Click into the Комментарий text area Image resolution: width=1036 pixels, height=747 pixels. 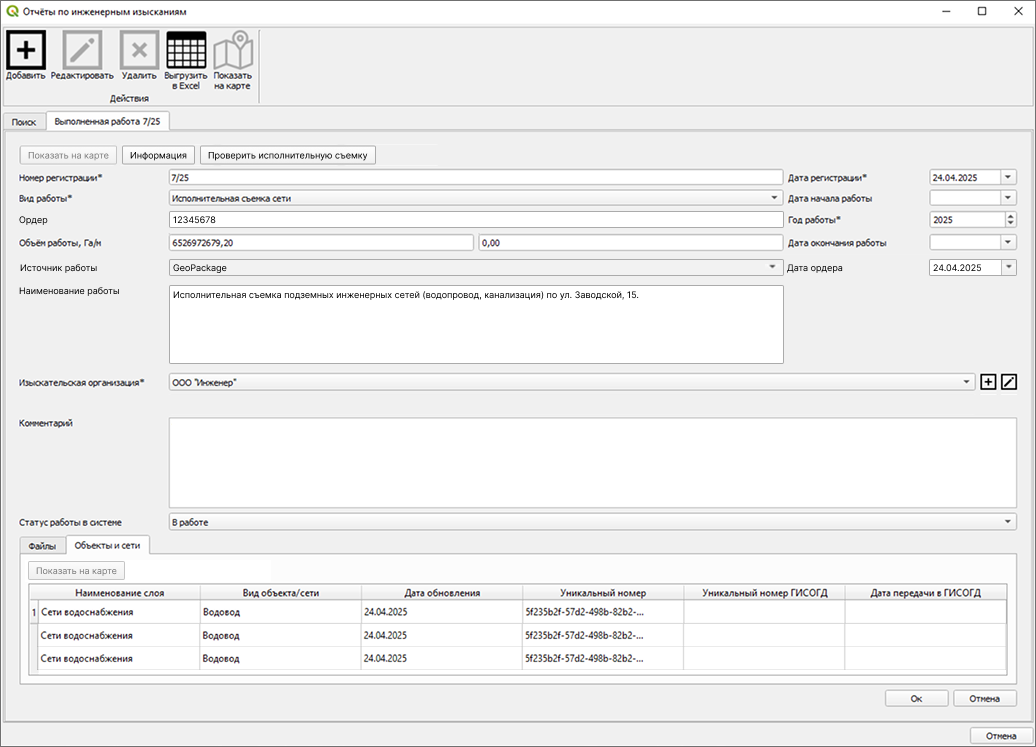click(592, 462)
